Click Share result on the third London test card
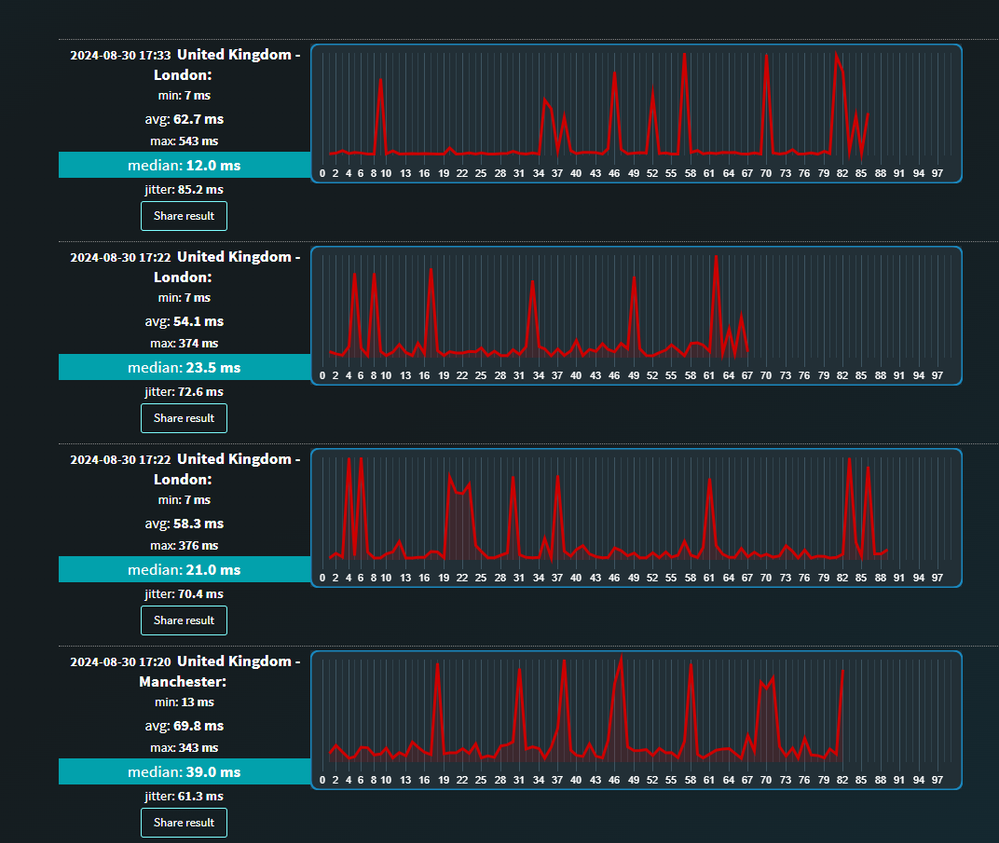Viewport: 999px width, 843px height. pyautogui.click(x=183, y=620)
